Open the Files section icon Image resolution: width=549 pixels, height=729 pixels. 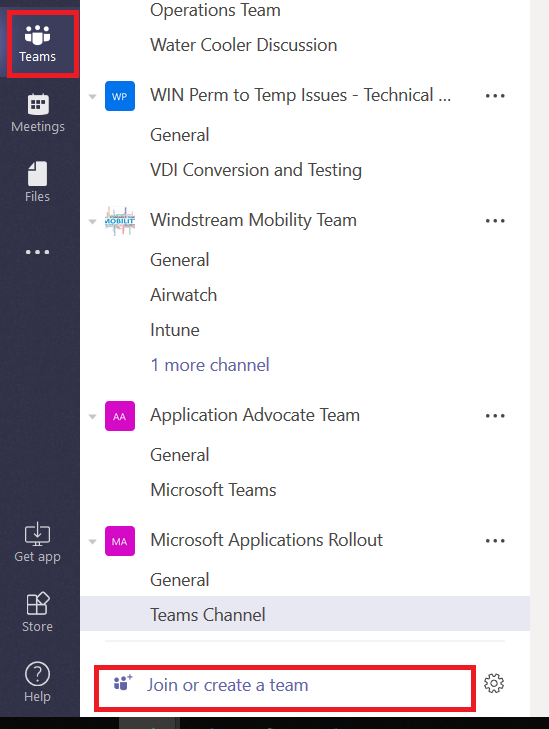pyautogui.click(x=38, y=173)
